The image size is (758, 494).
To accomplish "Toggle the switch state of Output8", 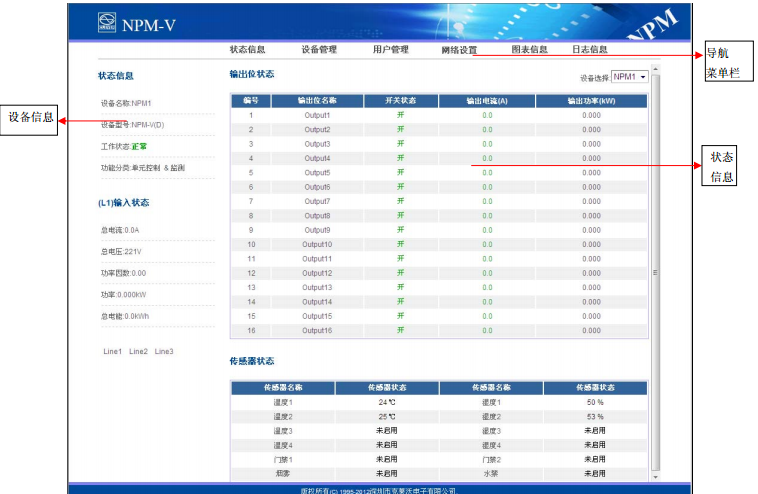I will click(401, 216).
